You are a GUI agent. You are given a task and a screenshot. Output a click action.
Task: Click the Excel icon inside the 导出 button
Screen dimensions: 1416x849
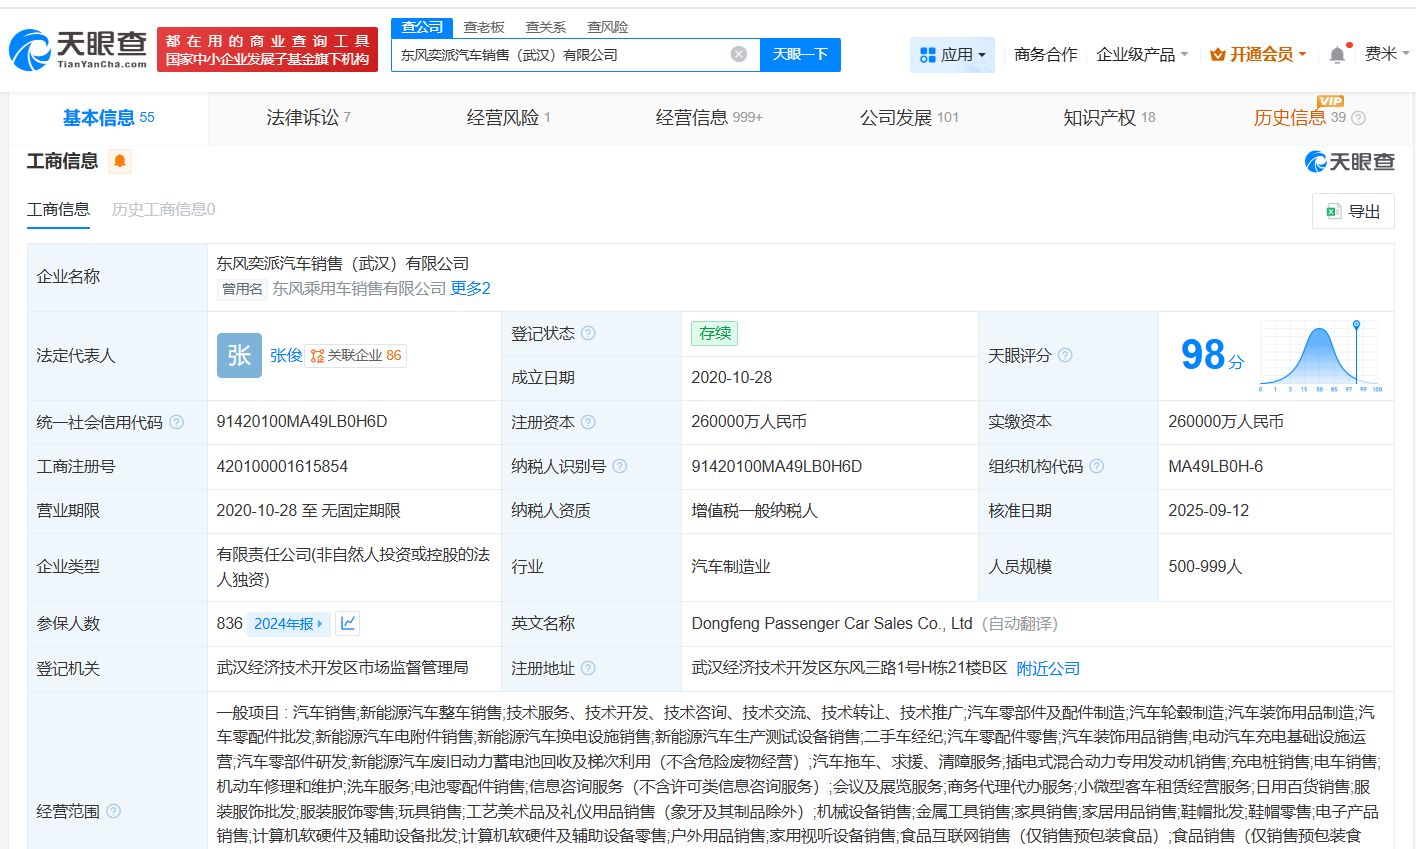[x=1334, y=211]
